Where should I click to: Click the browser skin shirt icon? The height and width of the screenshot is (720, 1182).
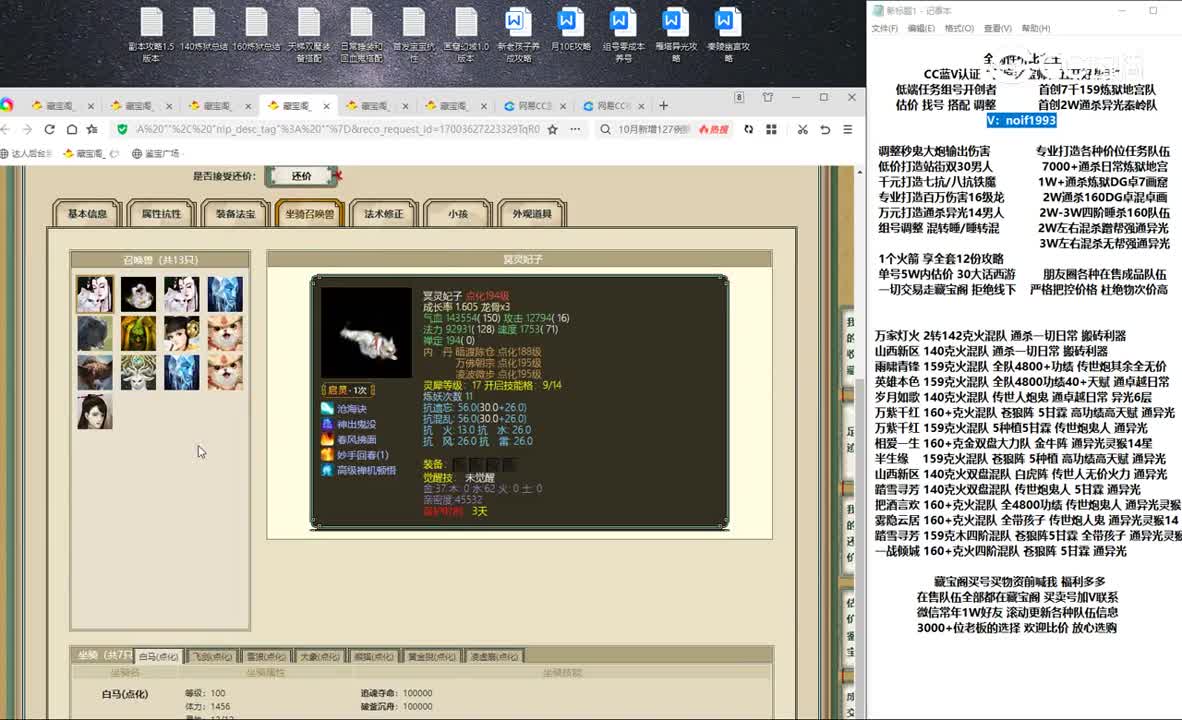tap(767, 97)
